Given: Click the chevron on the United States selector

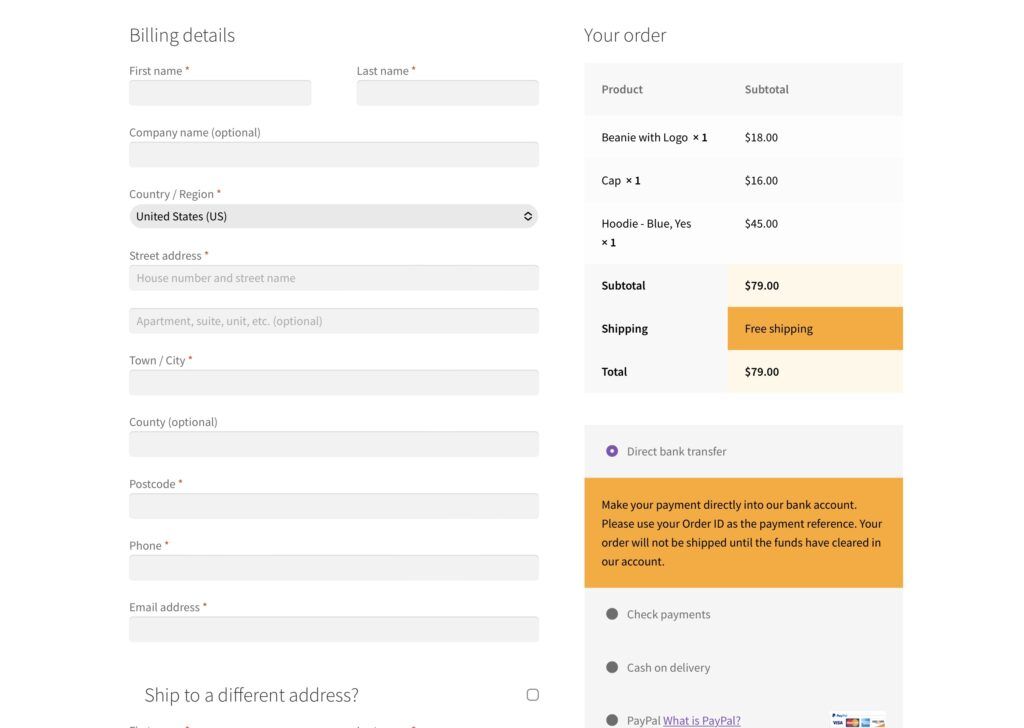Looking at the screenshot, I should pos(527,216).
